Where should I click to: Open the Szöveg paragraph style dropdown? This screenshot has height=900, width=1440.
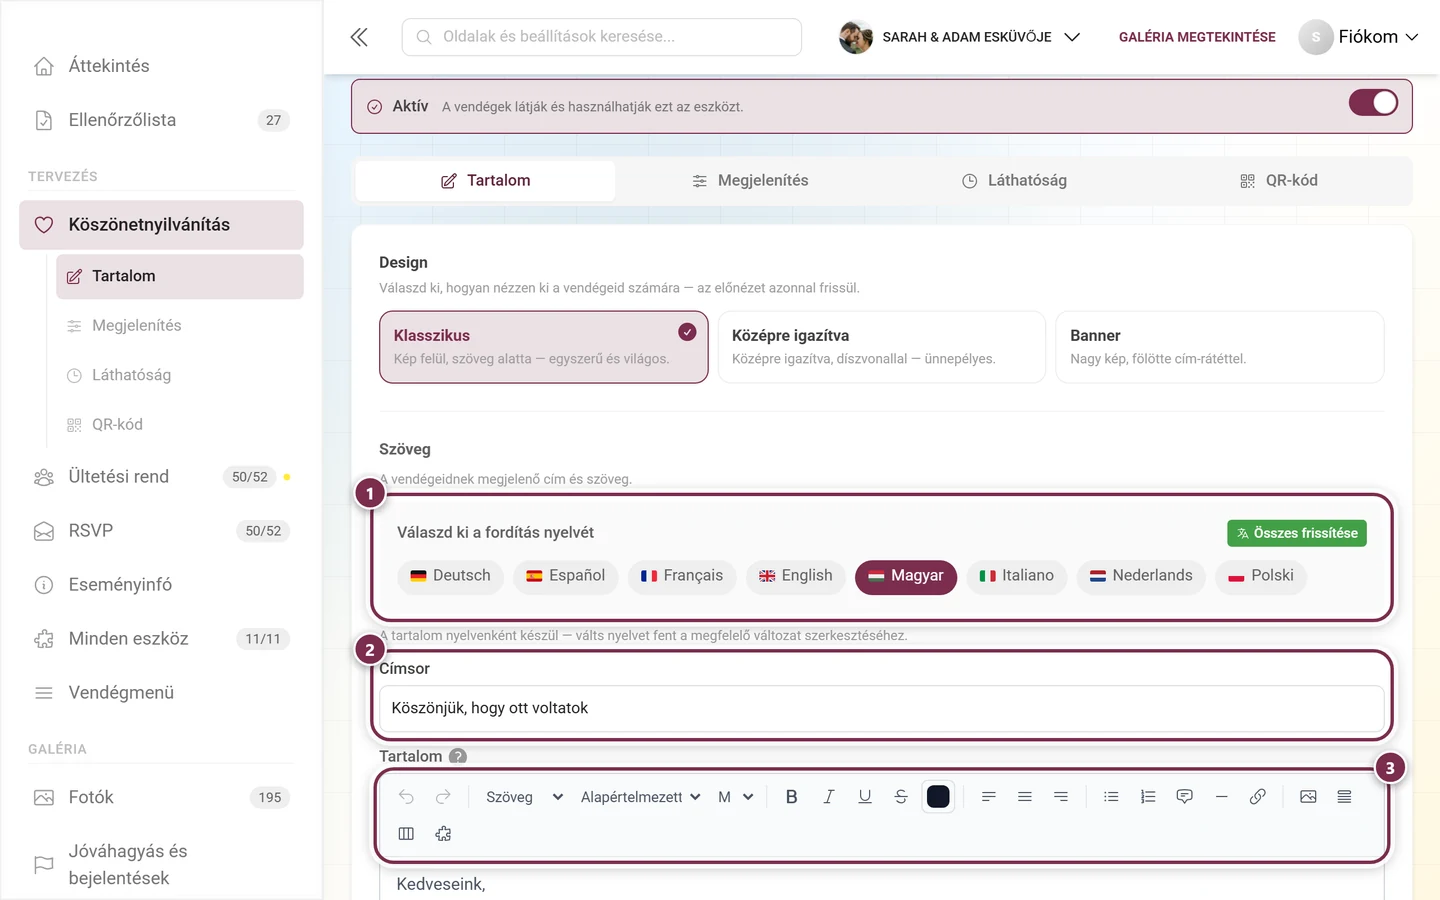(524, 797)
